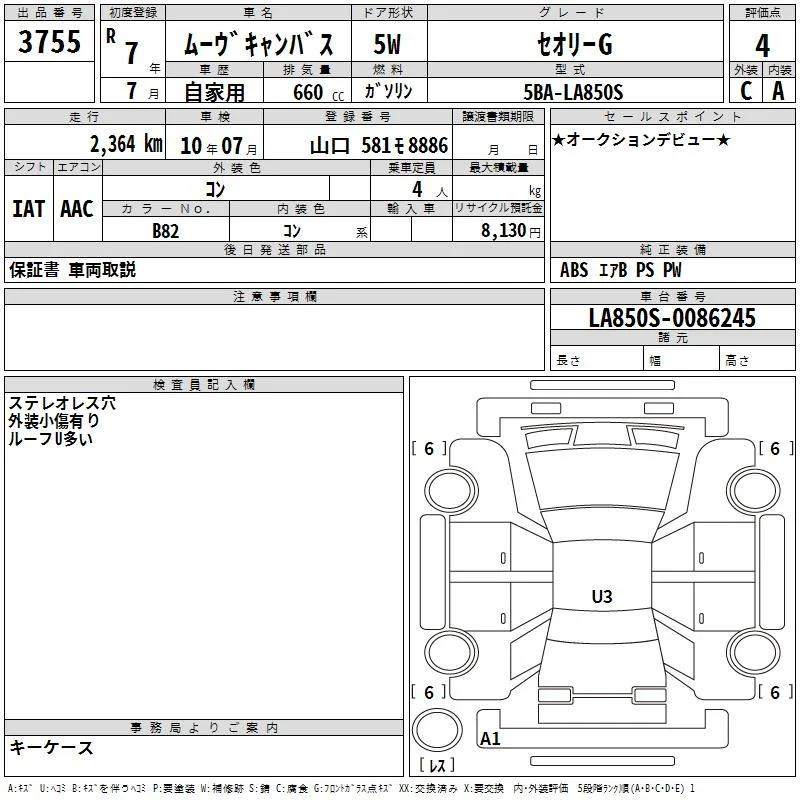Click lot number 3755
Viewport: 800px width, 800px height.
tap(49, 42)
